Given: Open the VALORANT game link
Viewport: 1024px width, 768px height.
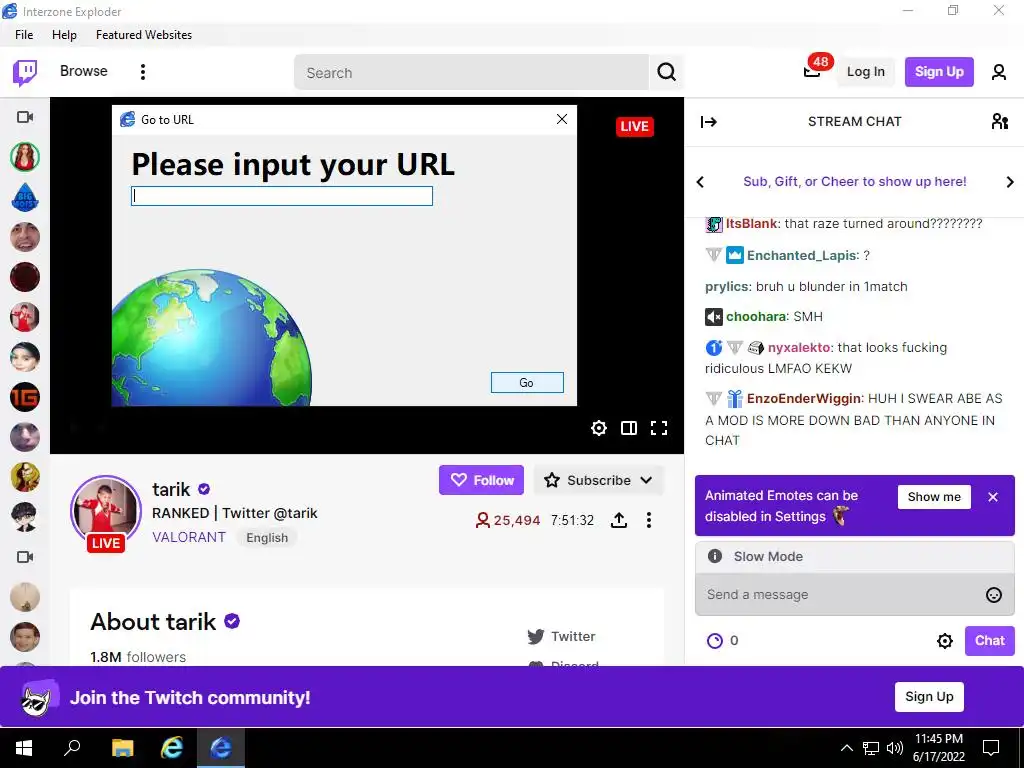Looking at the screenshot, I should (189, 537).
